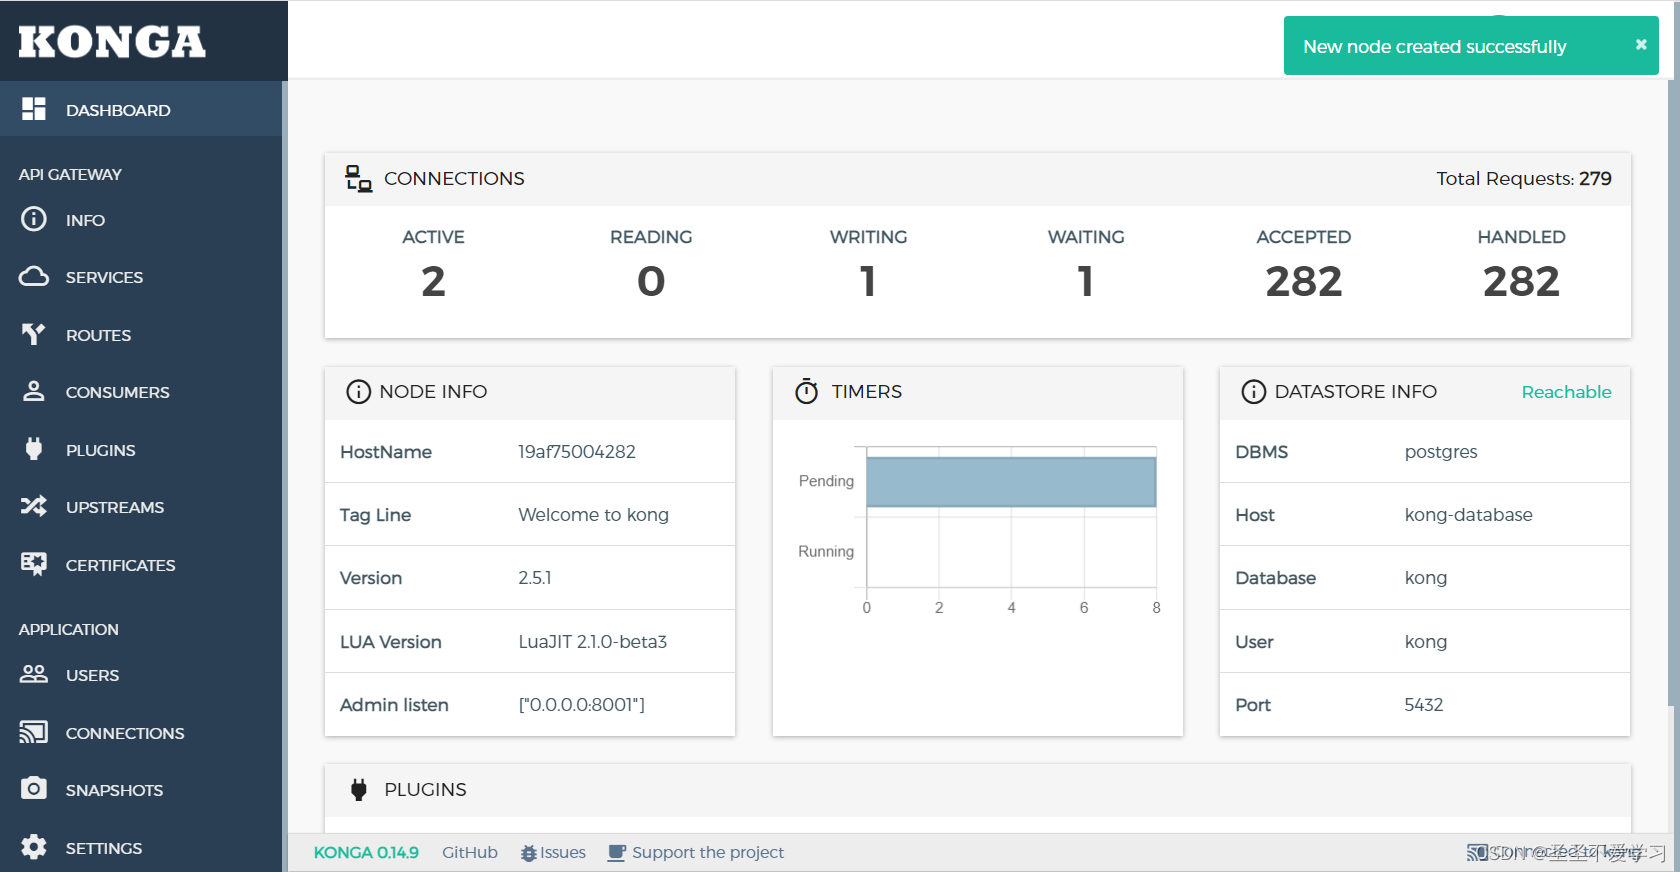This screenshot has width=1680, height=872.
Task: Click the HostName value 19af75004282
Action: click(577, 451)
